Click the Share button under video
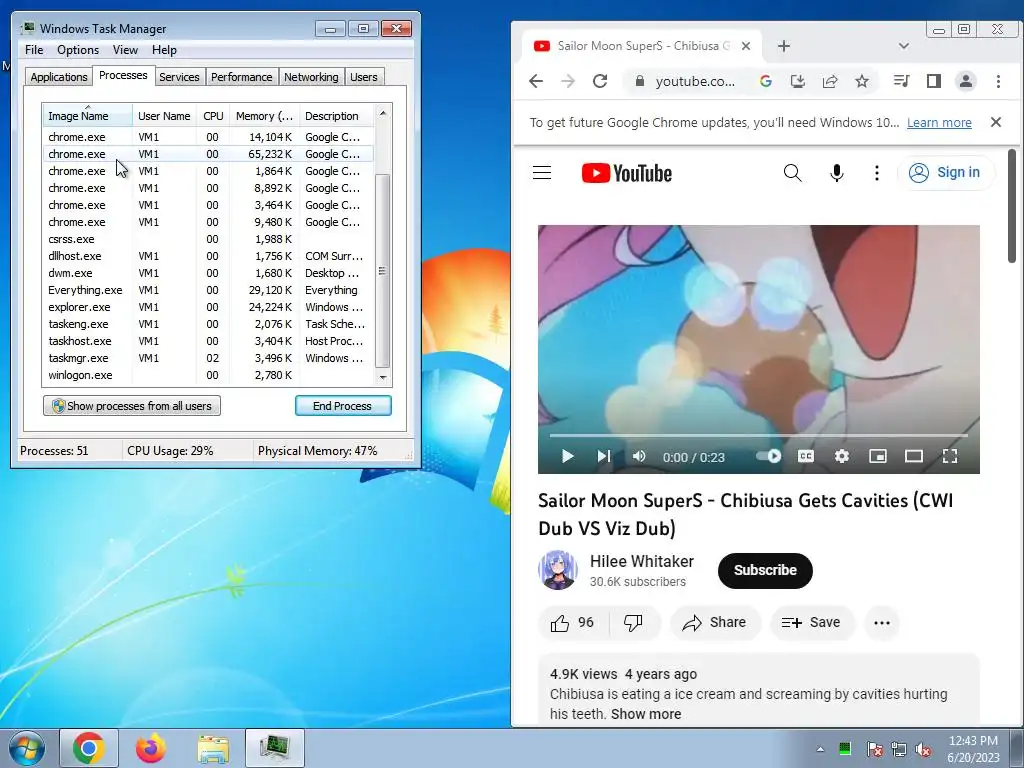This screenshot has width=1024, height=768. pos(715,622)
